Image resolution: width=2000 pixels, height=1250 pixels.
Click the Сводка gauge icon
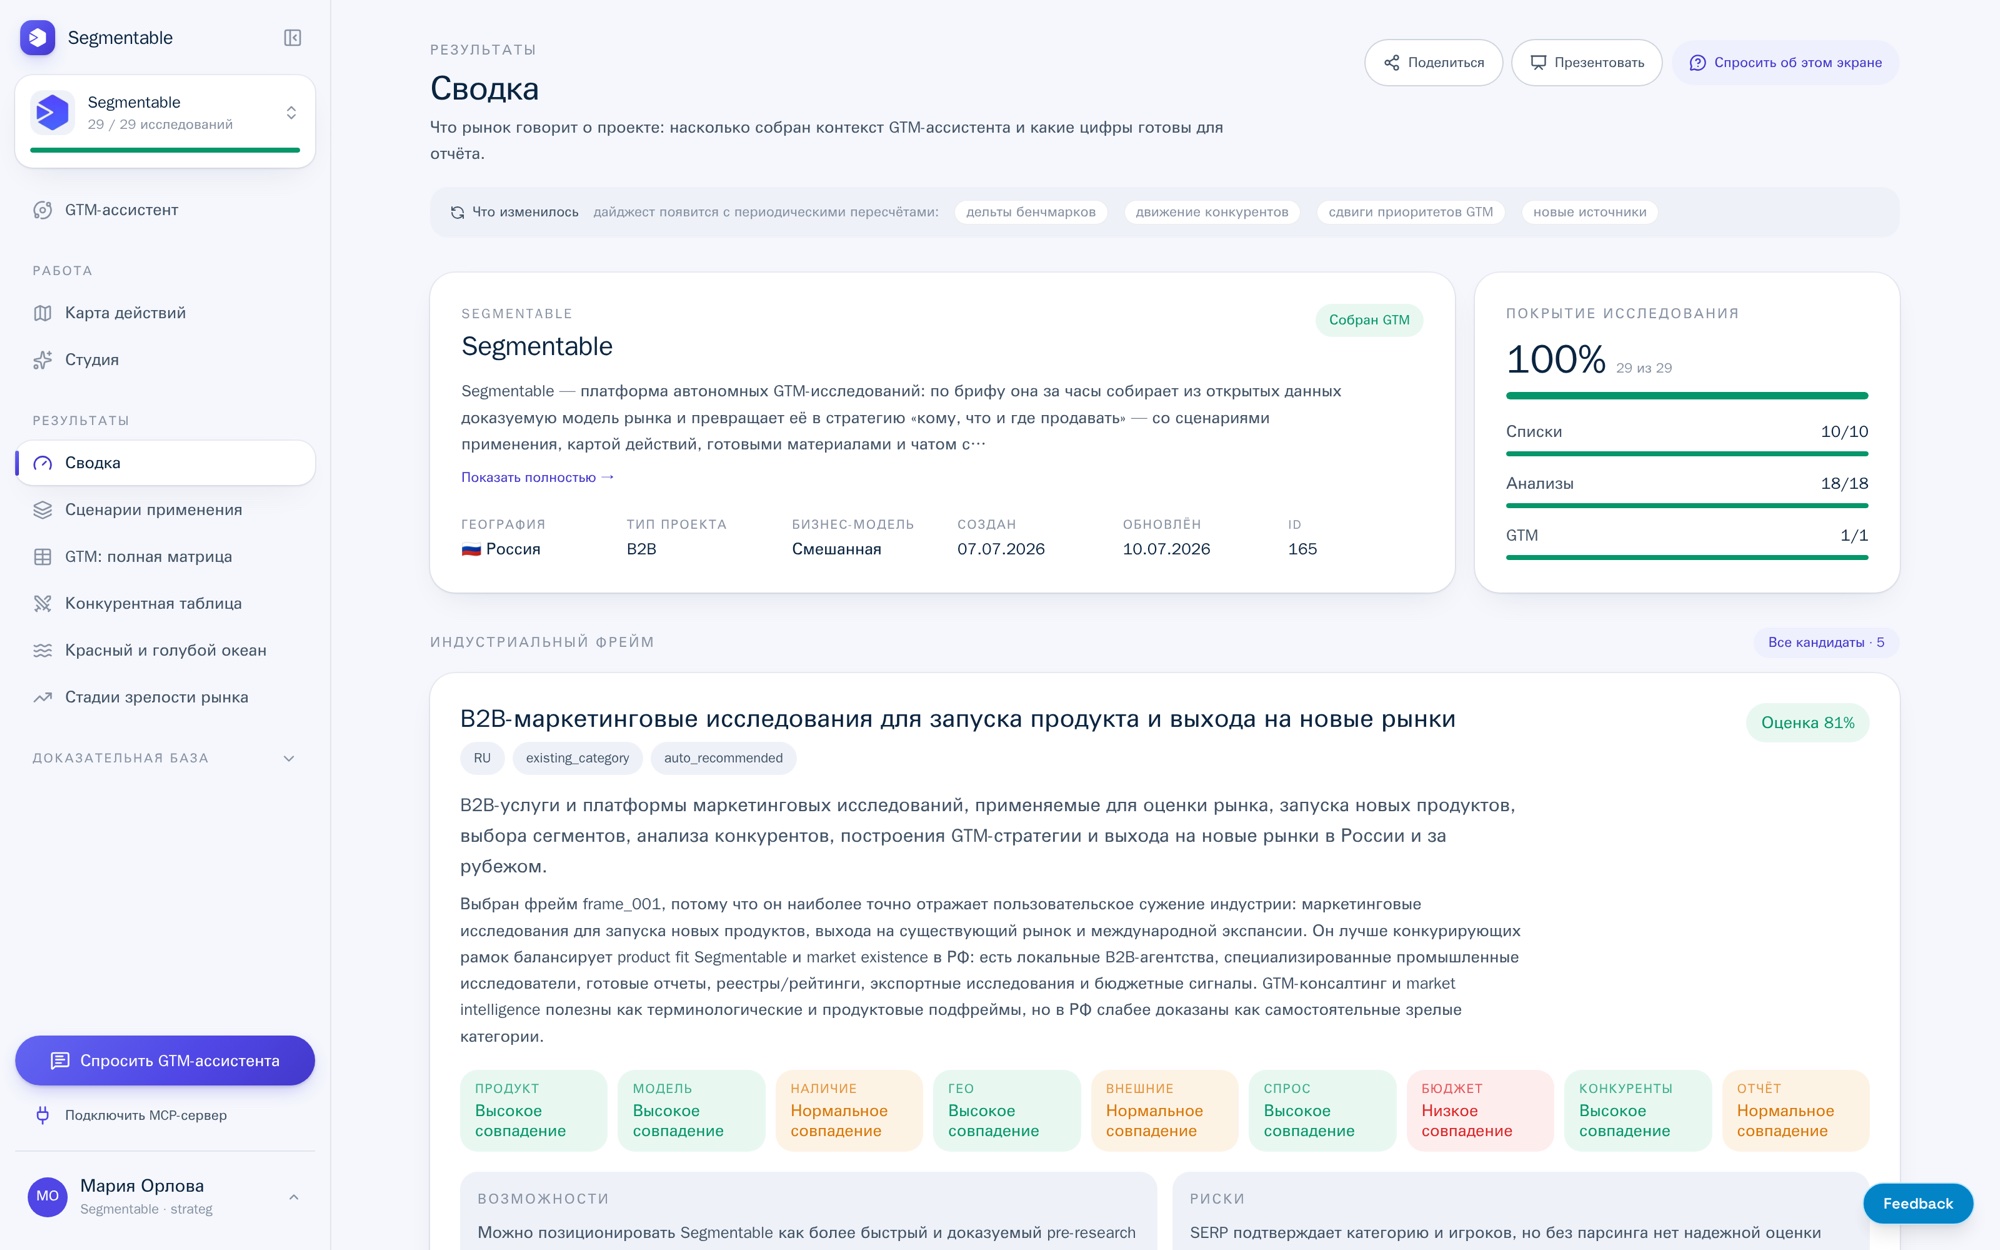coord(42,463)
